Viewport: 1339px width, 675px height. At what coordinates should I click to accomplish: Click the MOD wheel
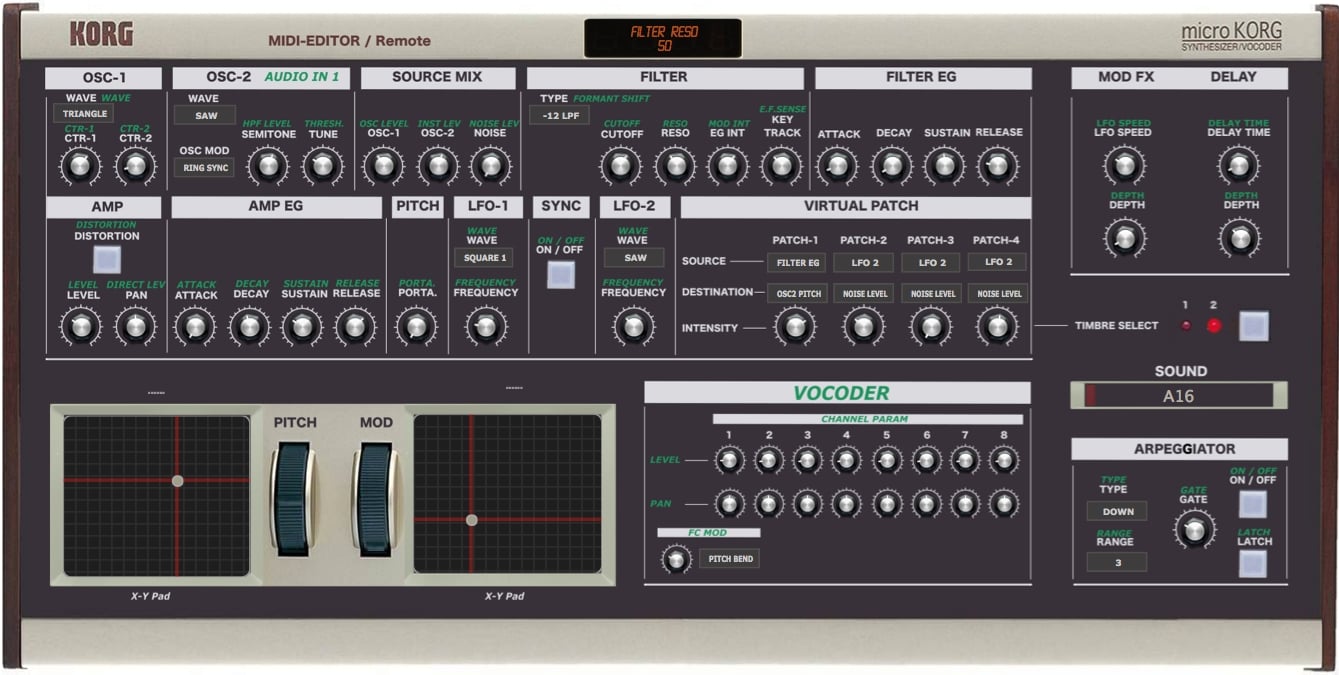point(376,497)
